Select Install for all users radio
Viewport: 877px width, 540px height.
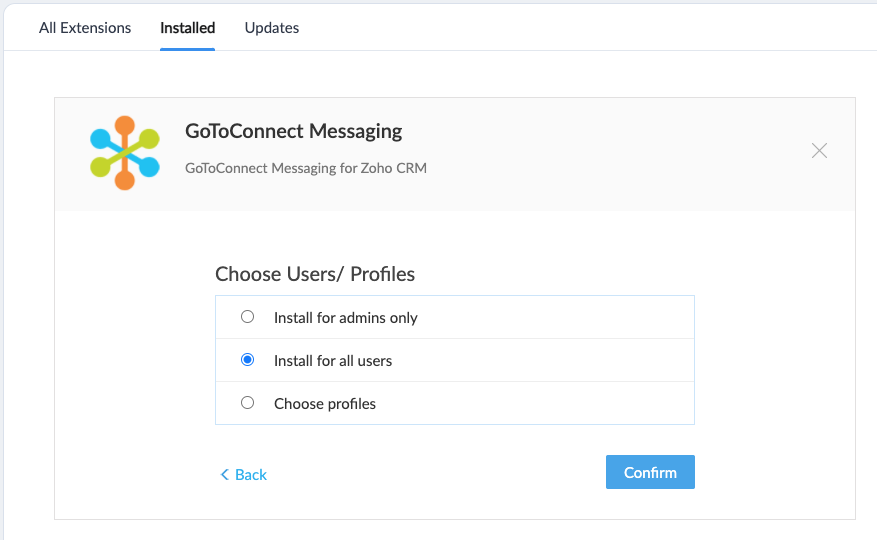(x=247, y=360)
